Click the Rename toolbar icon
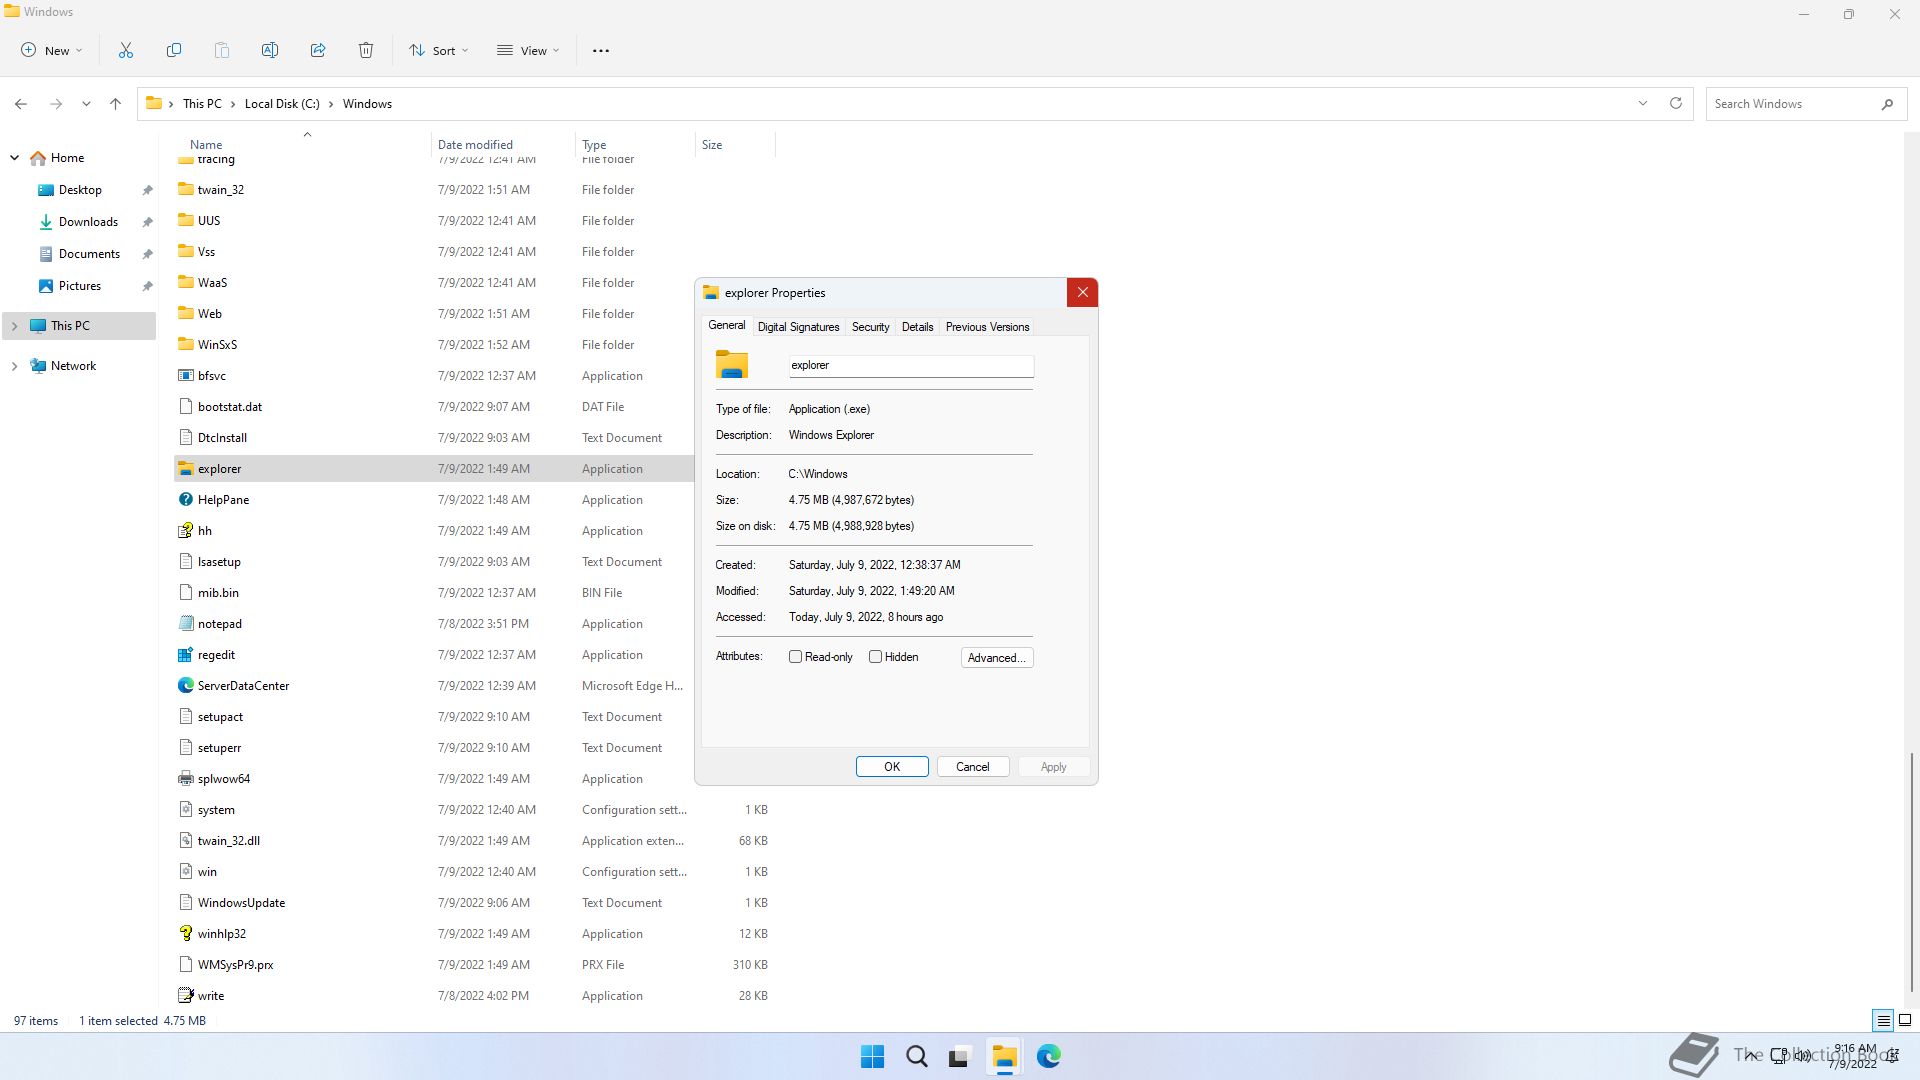Image resolution: width=1920 pixels, height=1080 pixels. (270, 50)
